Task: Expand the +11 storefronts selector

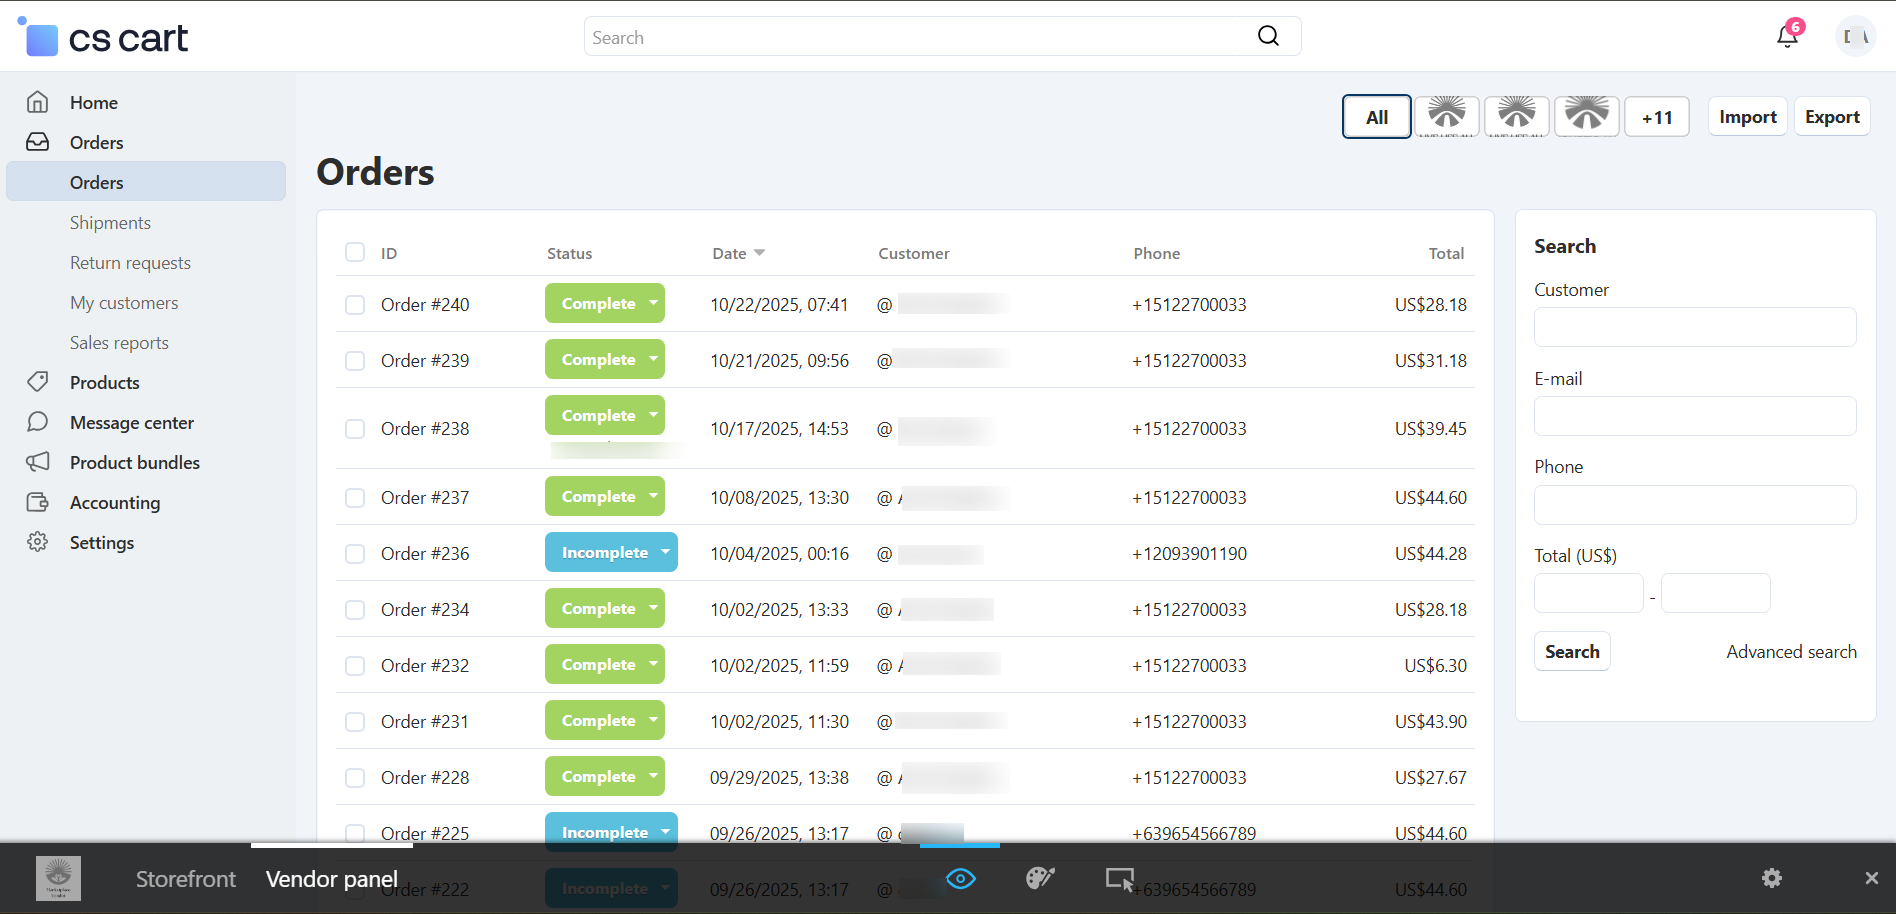Action: [1656, 117]
